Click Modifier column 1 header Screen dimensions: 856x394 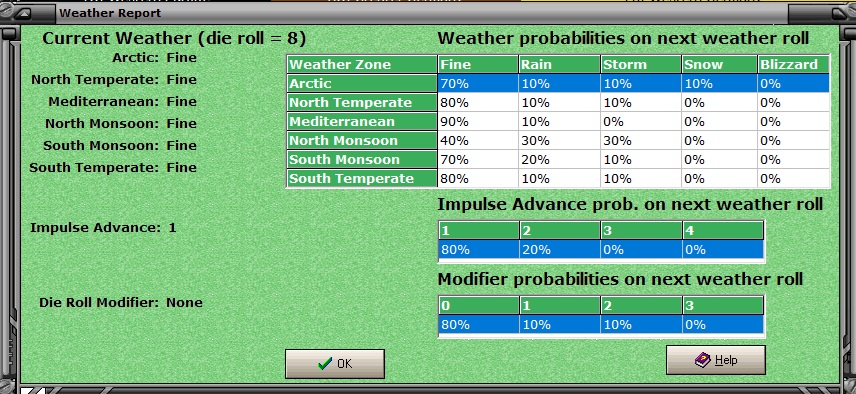560,305
